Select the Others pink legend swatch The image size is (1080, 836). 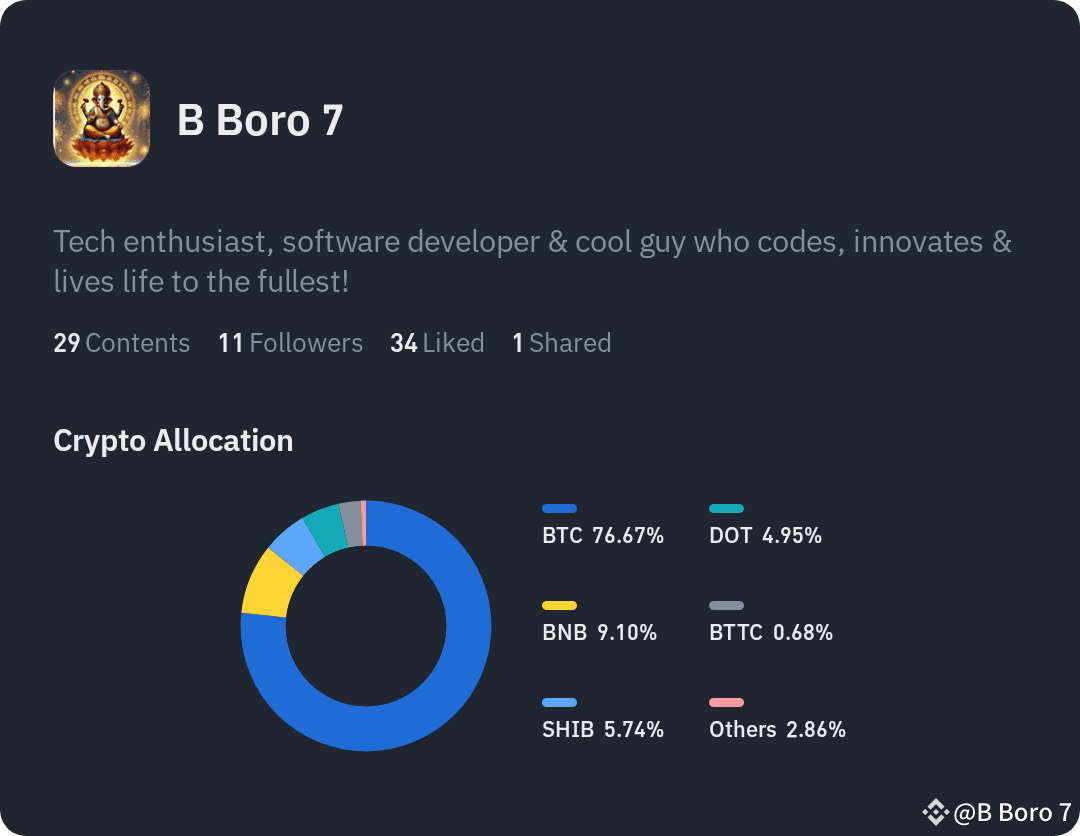click(x=727, y=703)
